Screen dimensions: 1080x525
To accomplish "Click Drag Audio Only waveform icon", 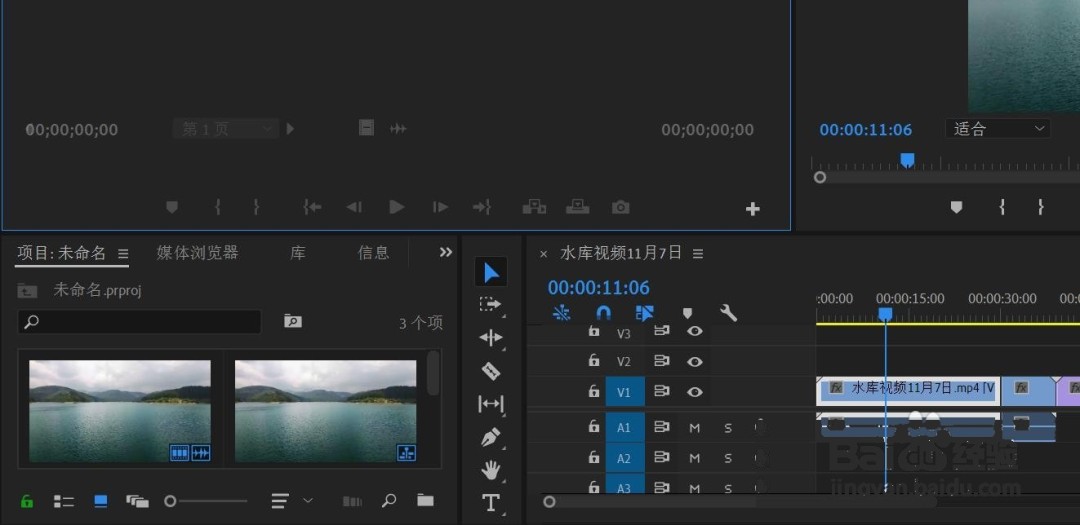I will pos(398,128).
